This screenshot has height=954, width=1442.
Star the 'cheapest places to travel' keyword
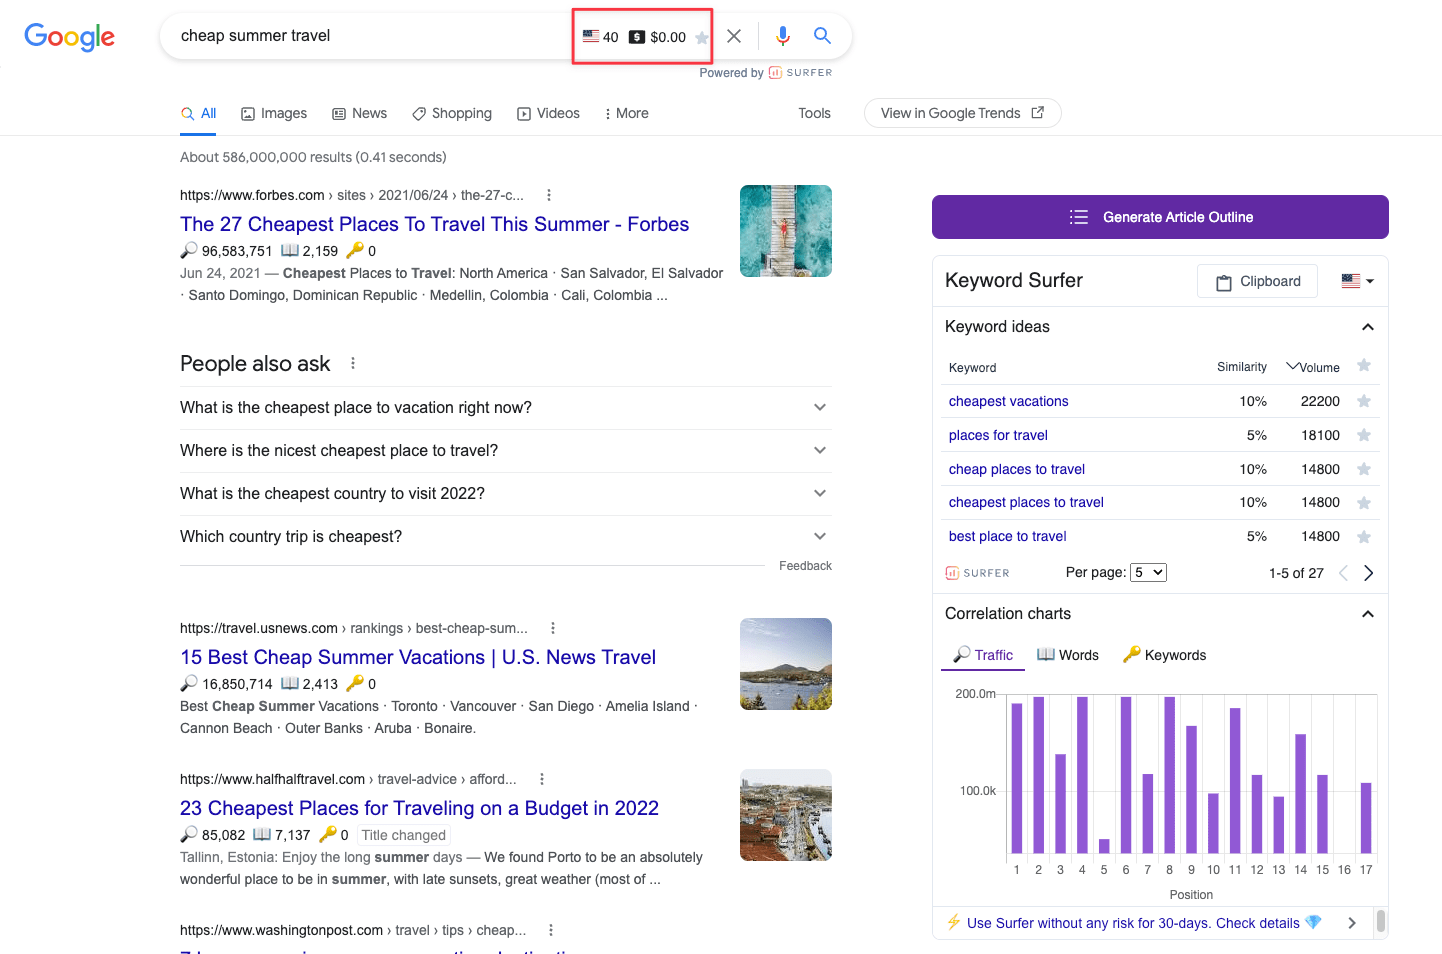[x=1364, y=503]
